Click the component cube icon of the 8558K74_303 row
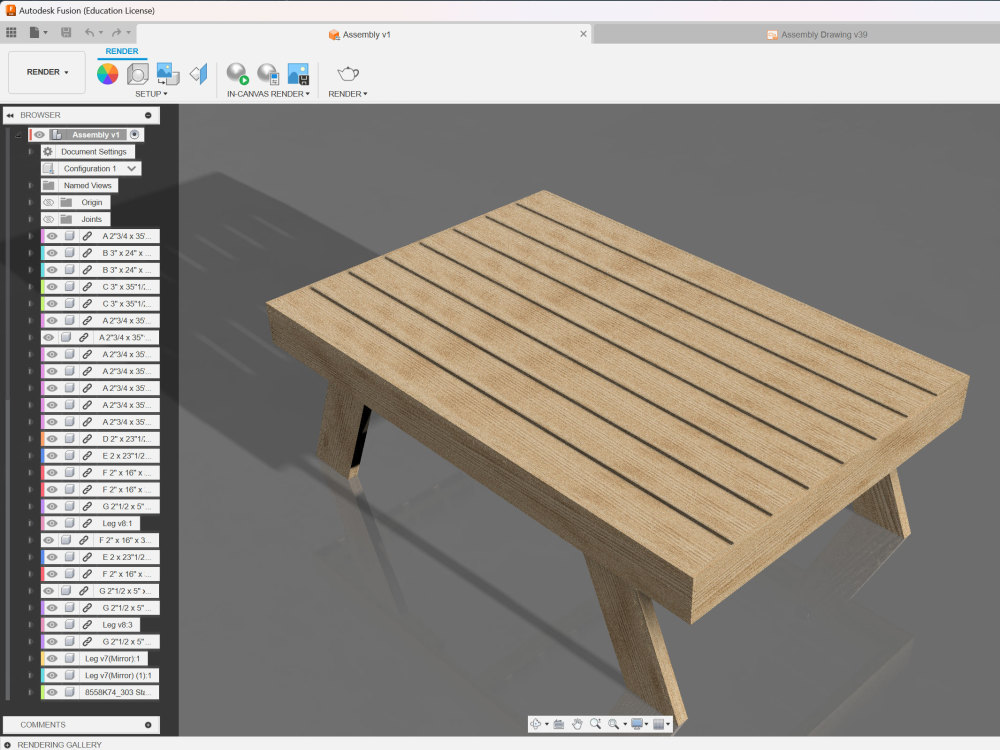The image size is (1000, 750). [70, 693]
